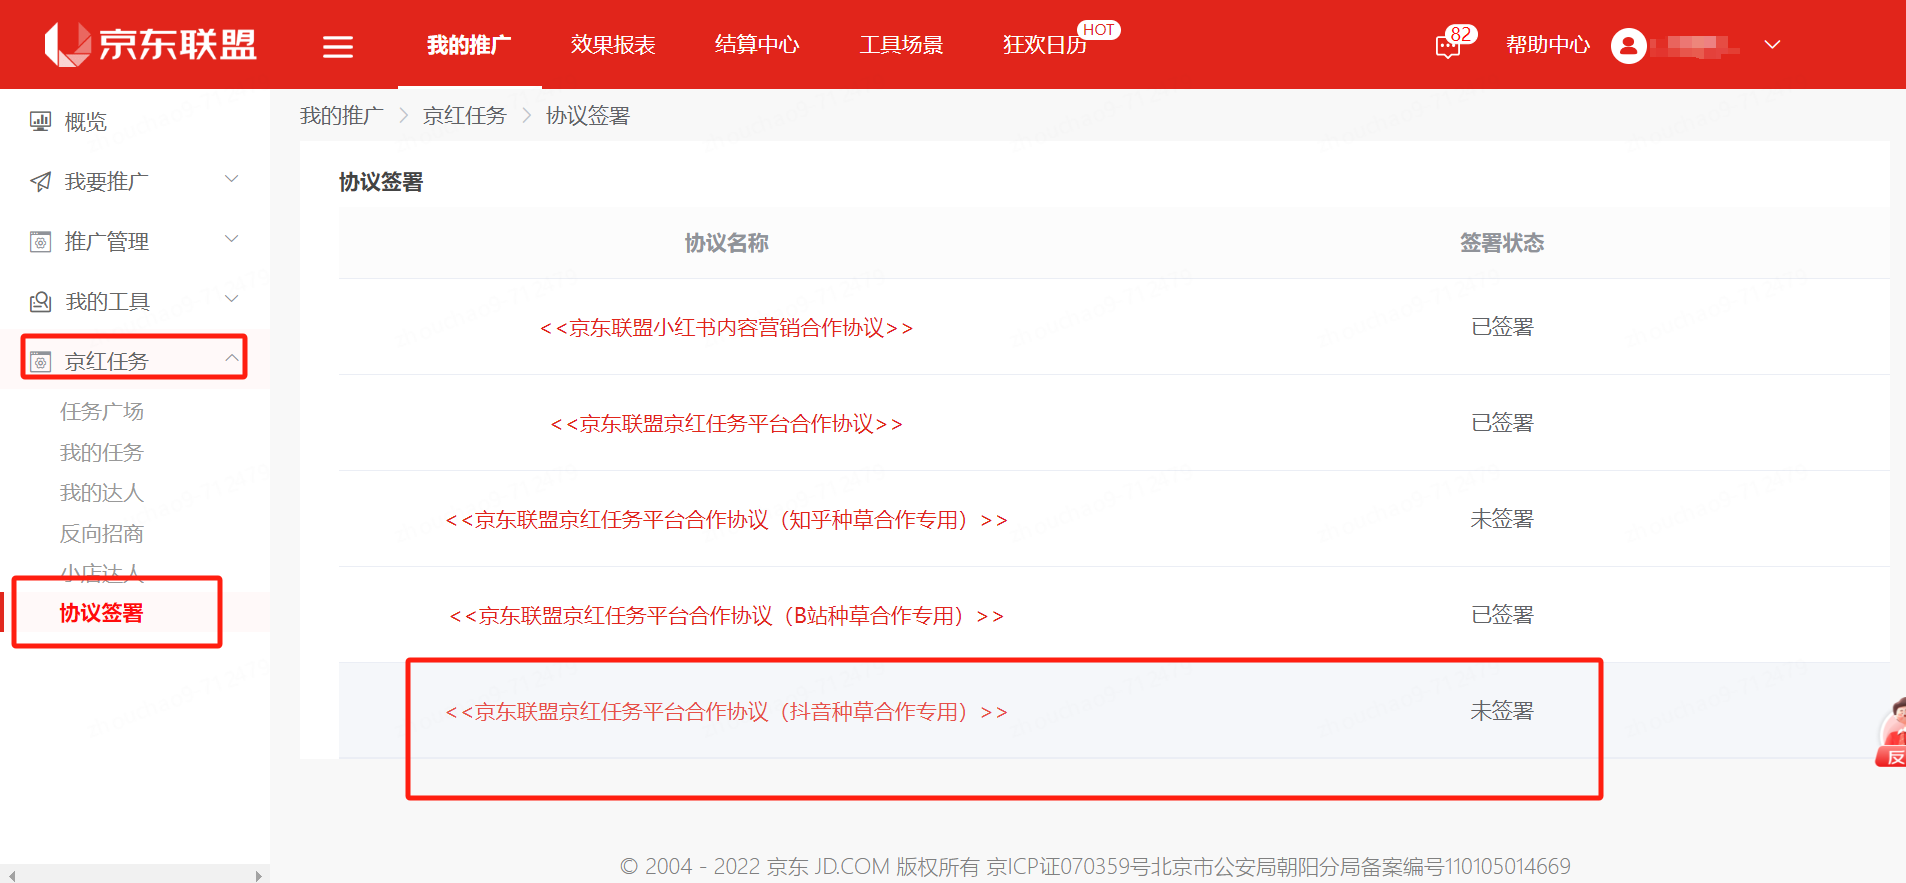Screen dimensions: 1906x883
Task: Select 推广管理 in the sidebar
Action: [106, 242]
